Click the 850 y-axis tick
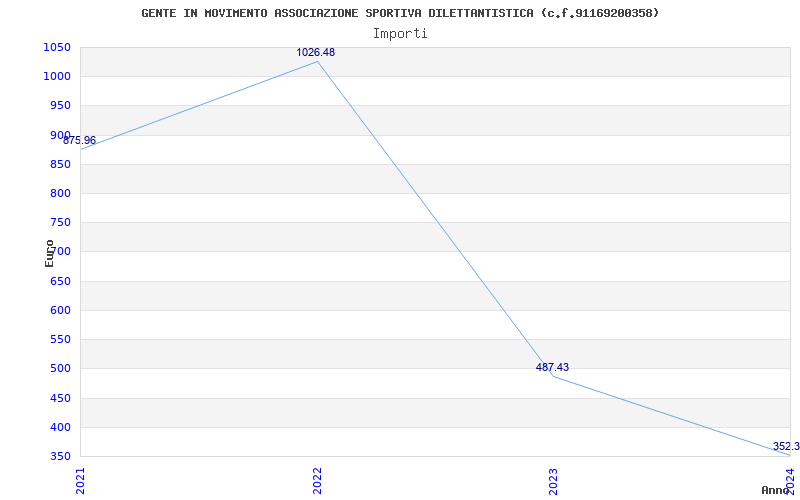 click(x=60, y=164)
